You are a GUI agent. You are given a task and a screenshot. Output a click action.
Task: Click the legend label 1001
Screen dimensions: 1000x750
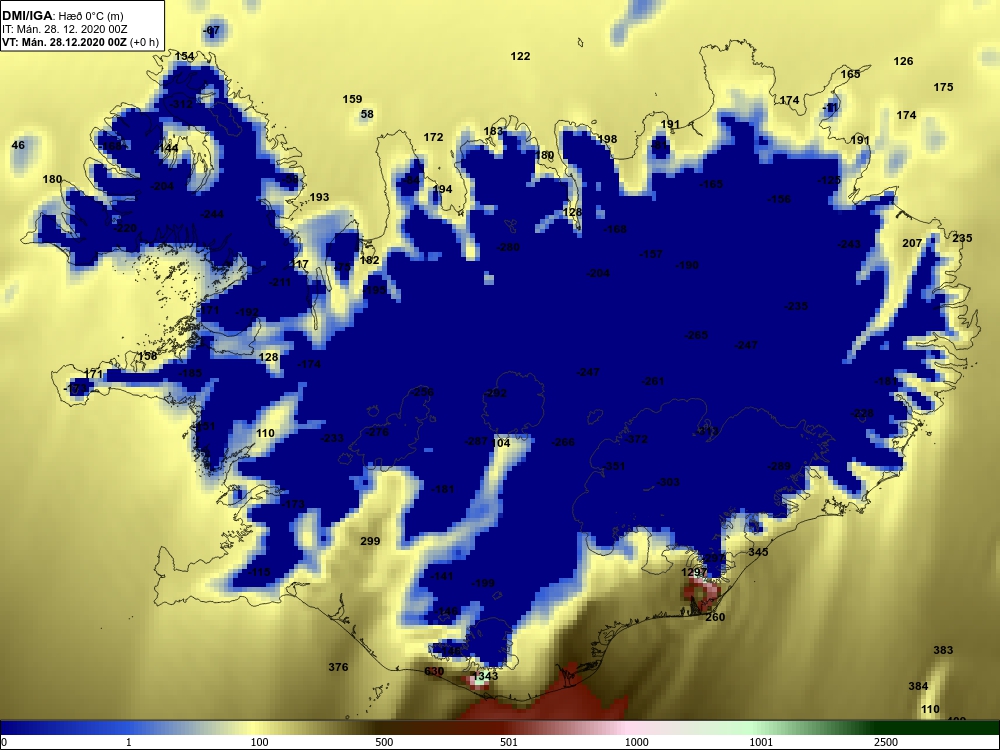761,742
